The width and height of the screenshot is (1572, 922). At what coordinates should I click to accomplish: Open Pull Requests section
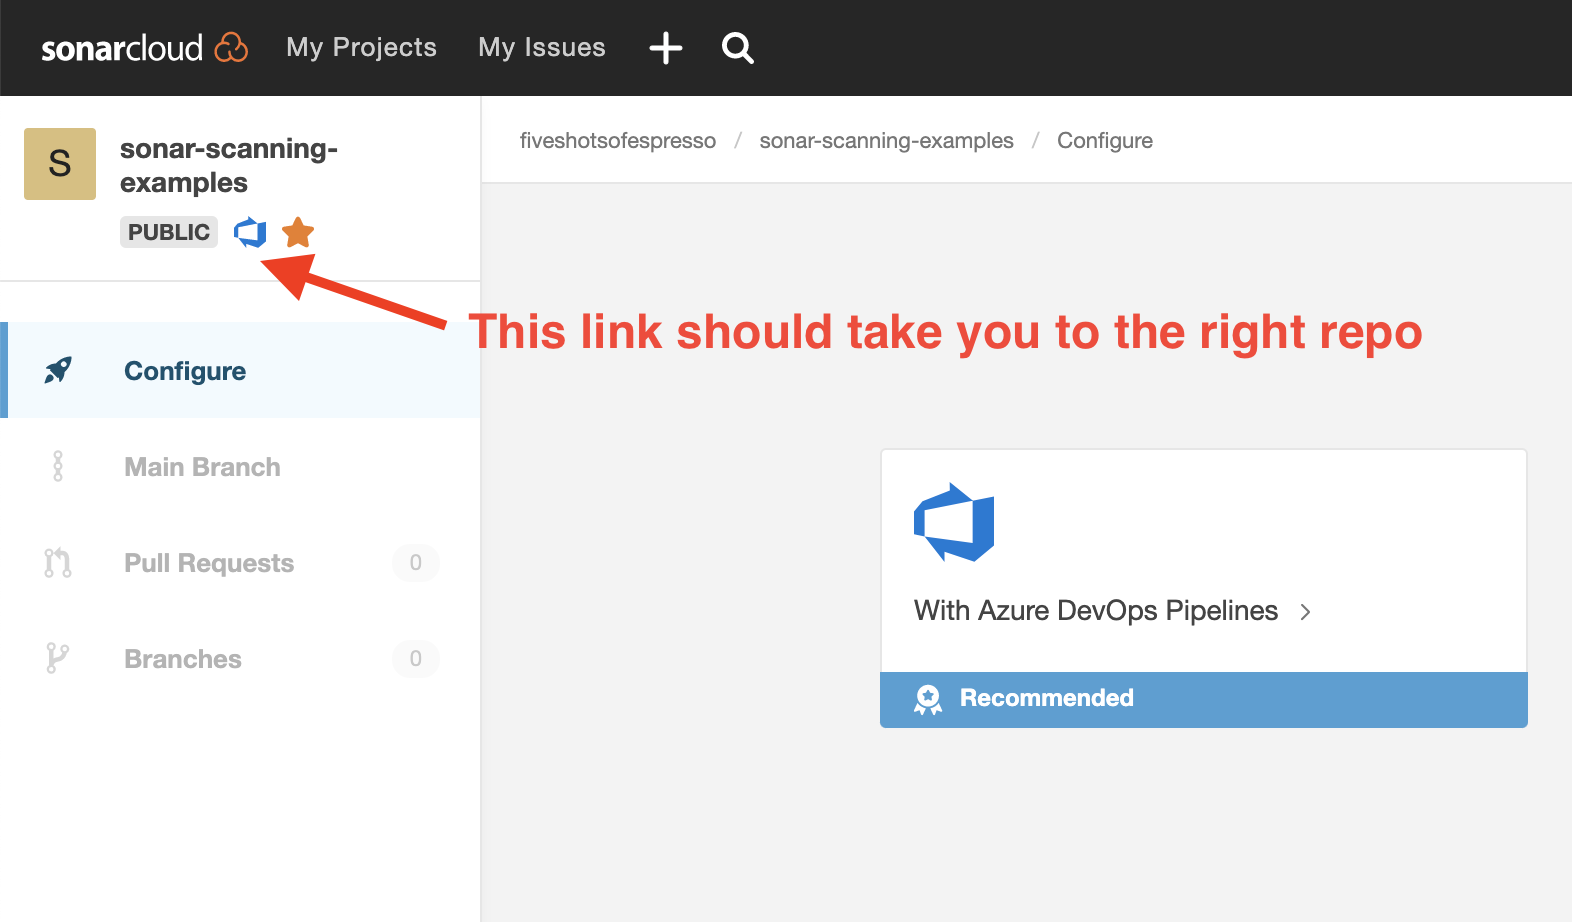coord(209,563)
